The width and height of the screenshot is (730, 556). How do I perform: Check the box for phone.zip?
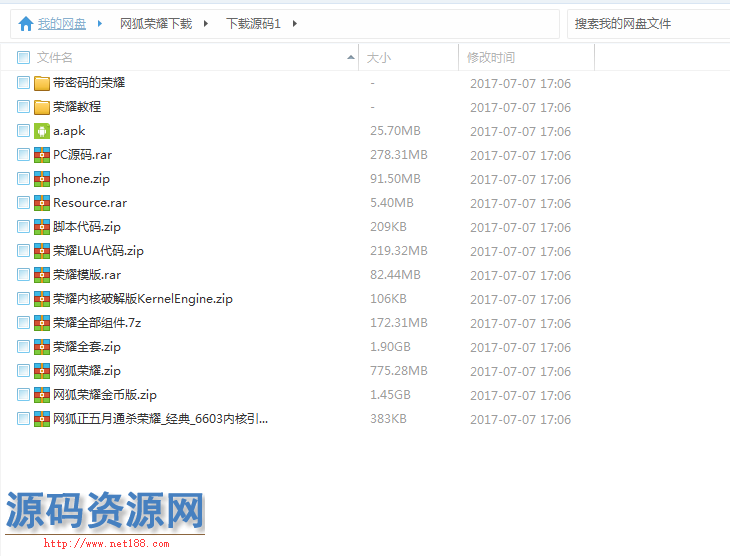[23, 179]
